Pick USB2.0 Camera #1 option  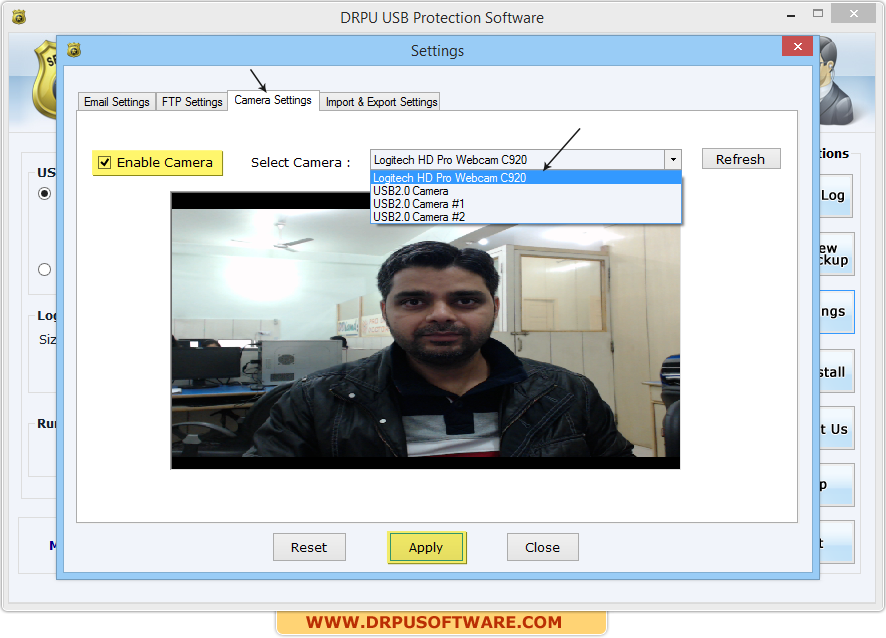(x=525, y=204)
